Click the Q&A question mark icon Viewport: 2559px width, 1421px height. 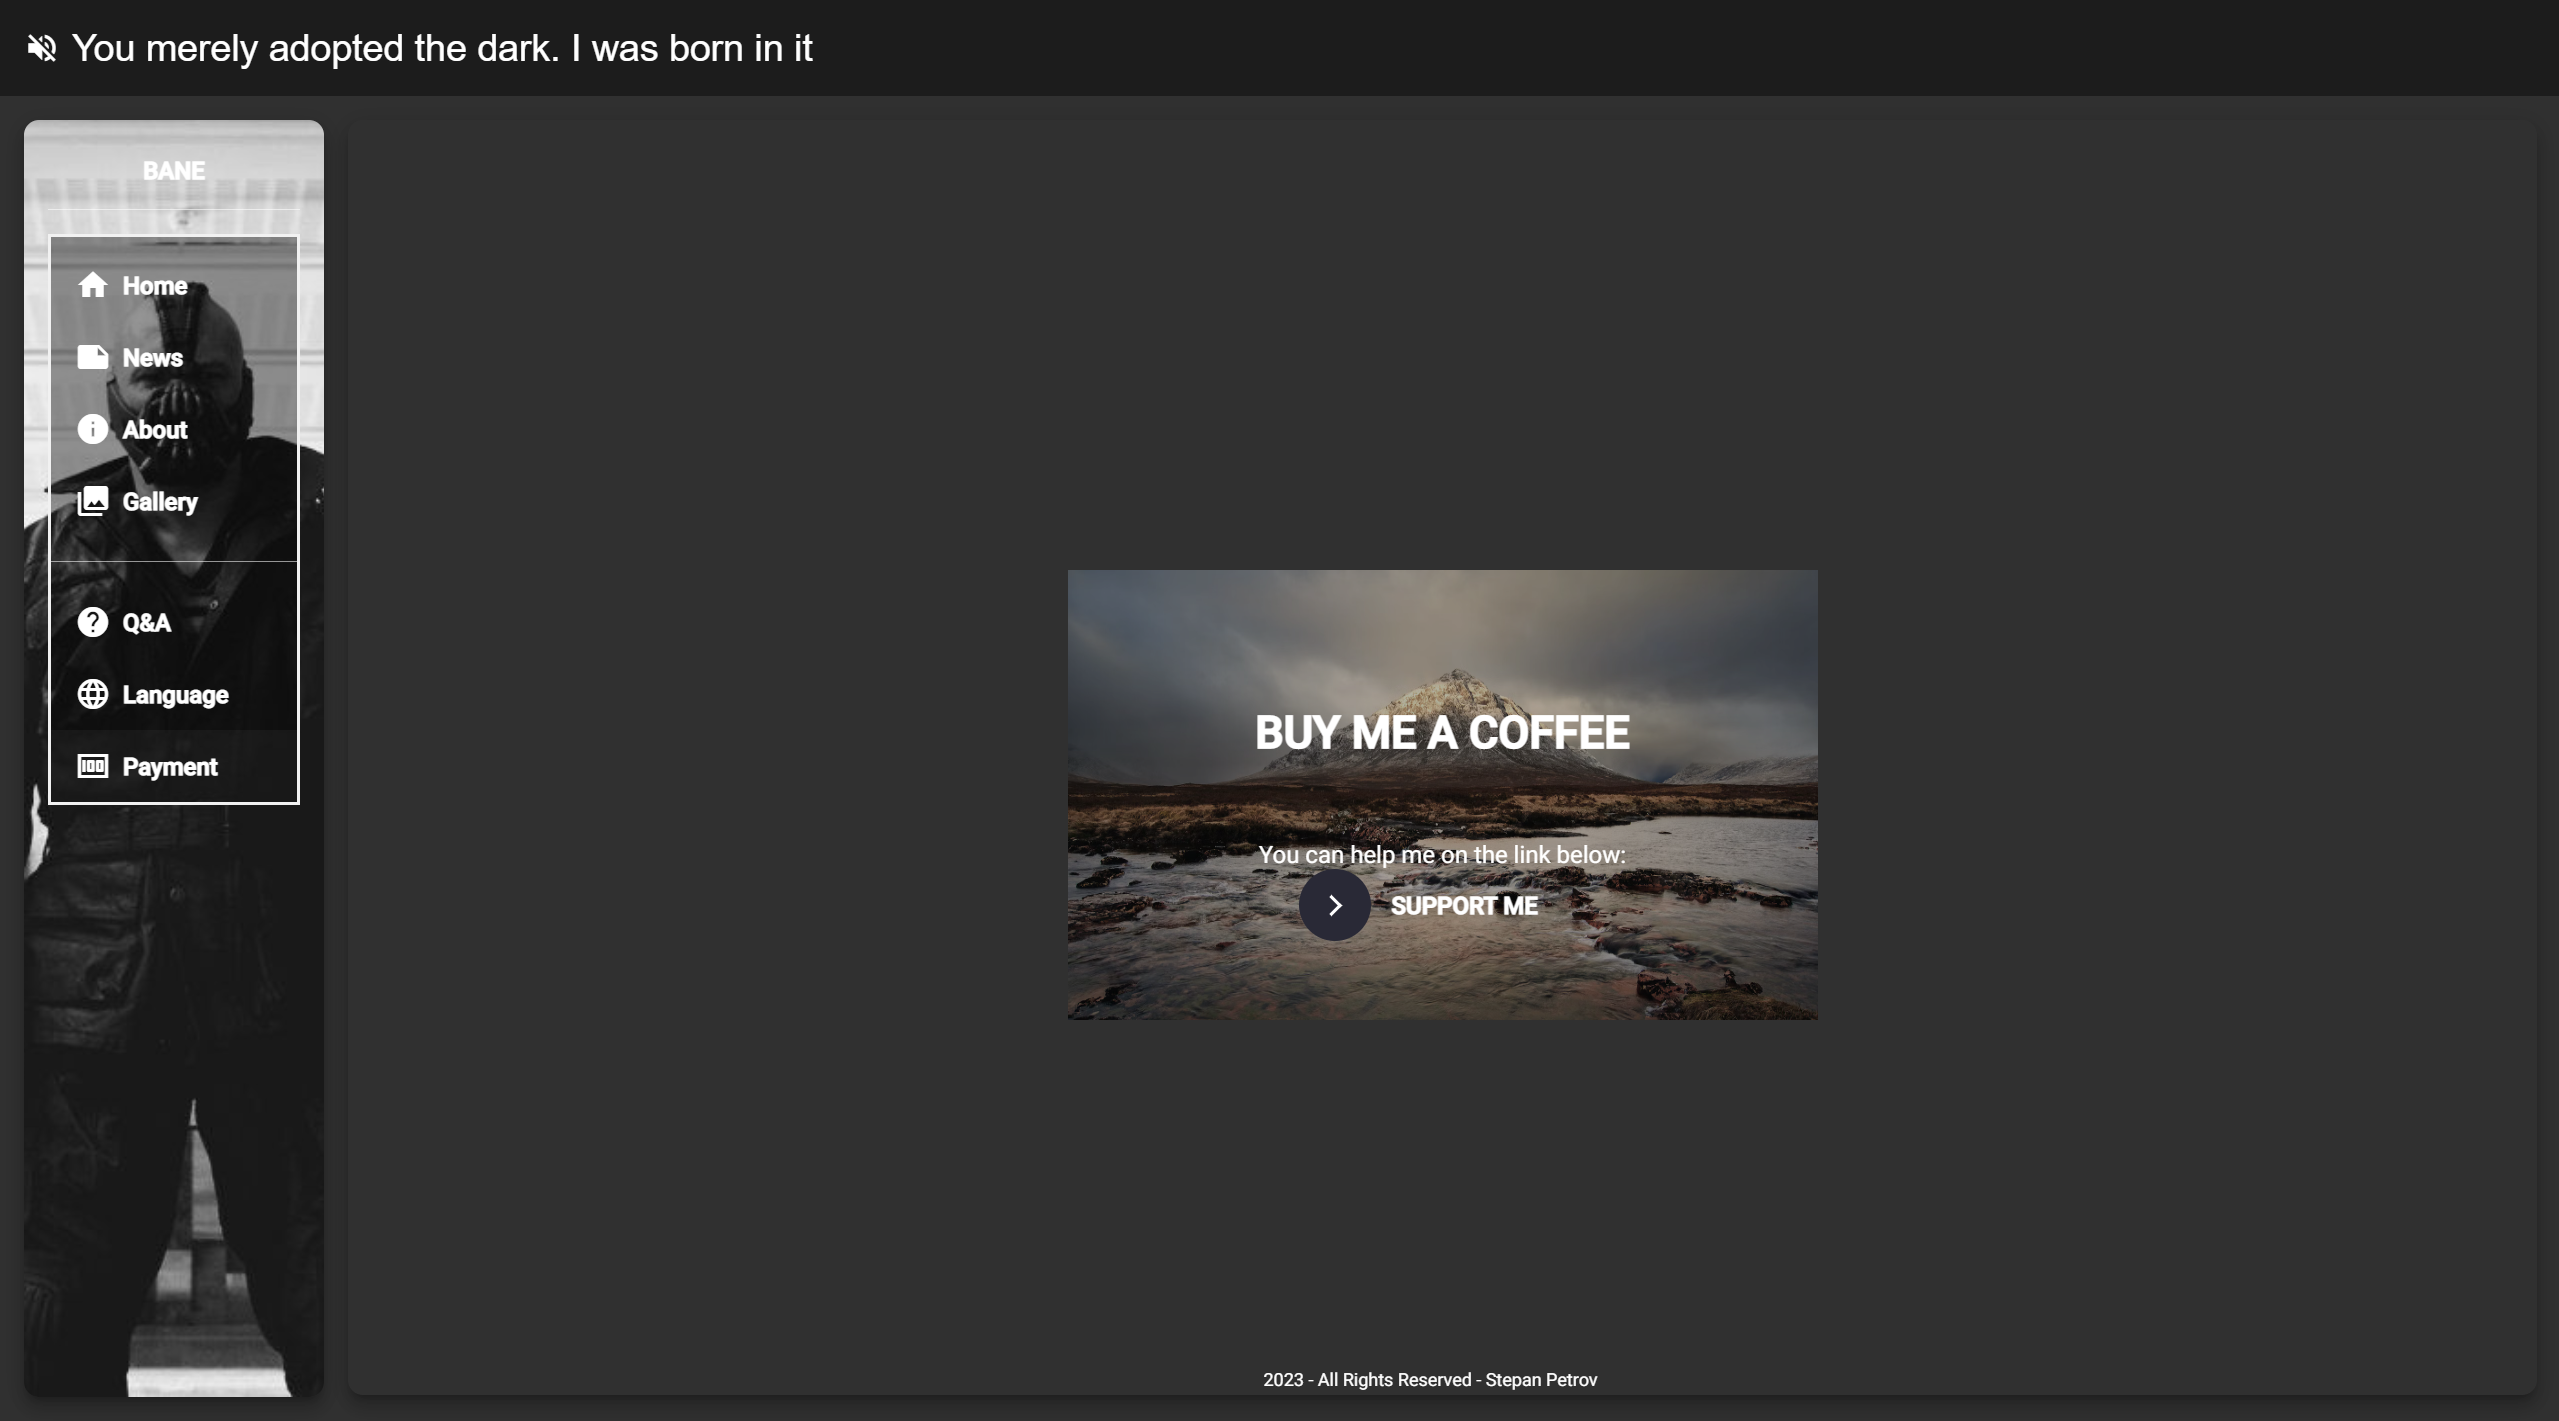[x=92, y=623]
